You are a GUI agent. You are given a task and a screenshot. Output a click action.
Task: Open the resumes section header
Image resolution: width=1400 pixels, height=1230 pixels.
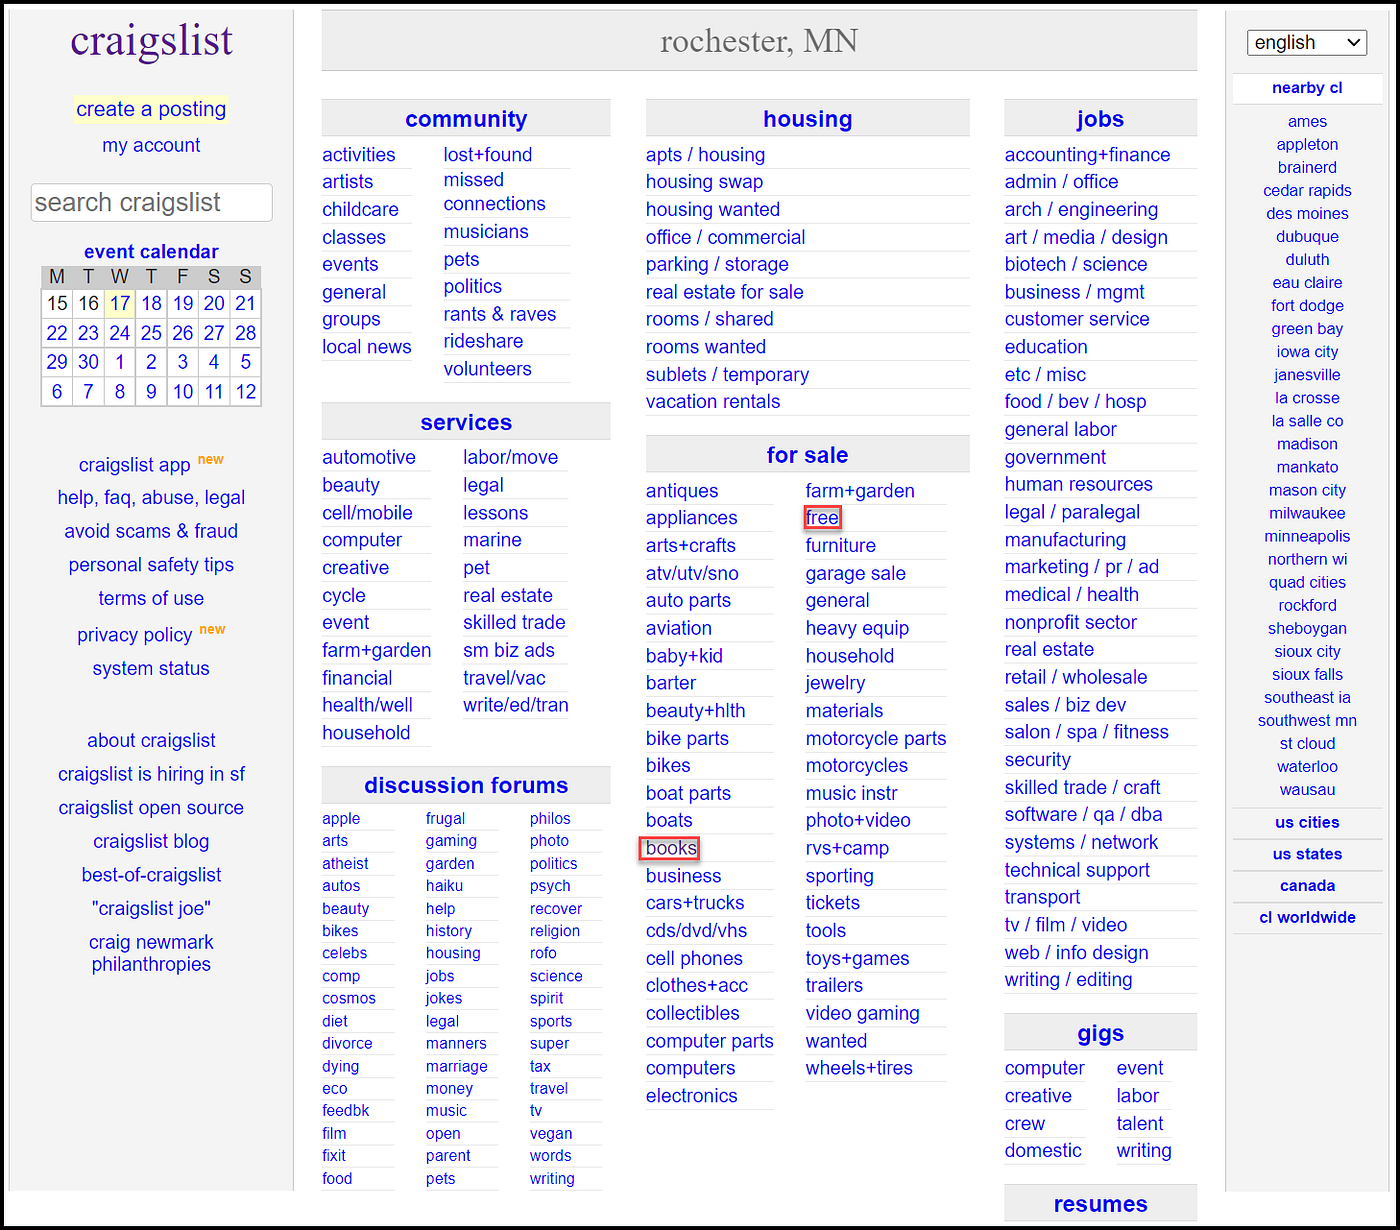click(1100, 1204)
